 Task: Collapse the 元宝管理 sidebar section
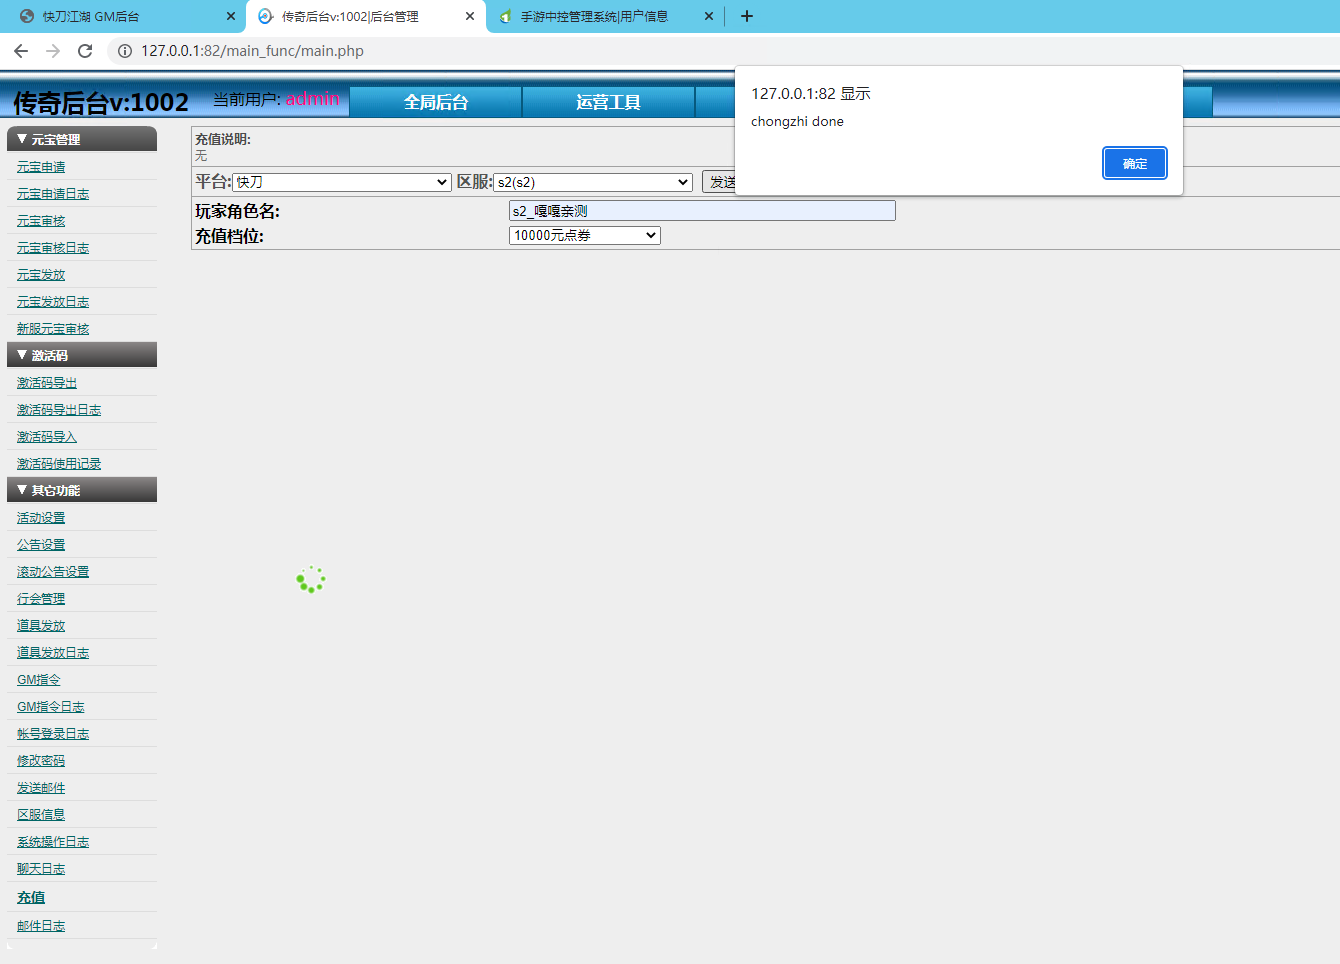(82, 139)
